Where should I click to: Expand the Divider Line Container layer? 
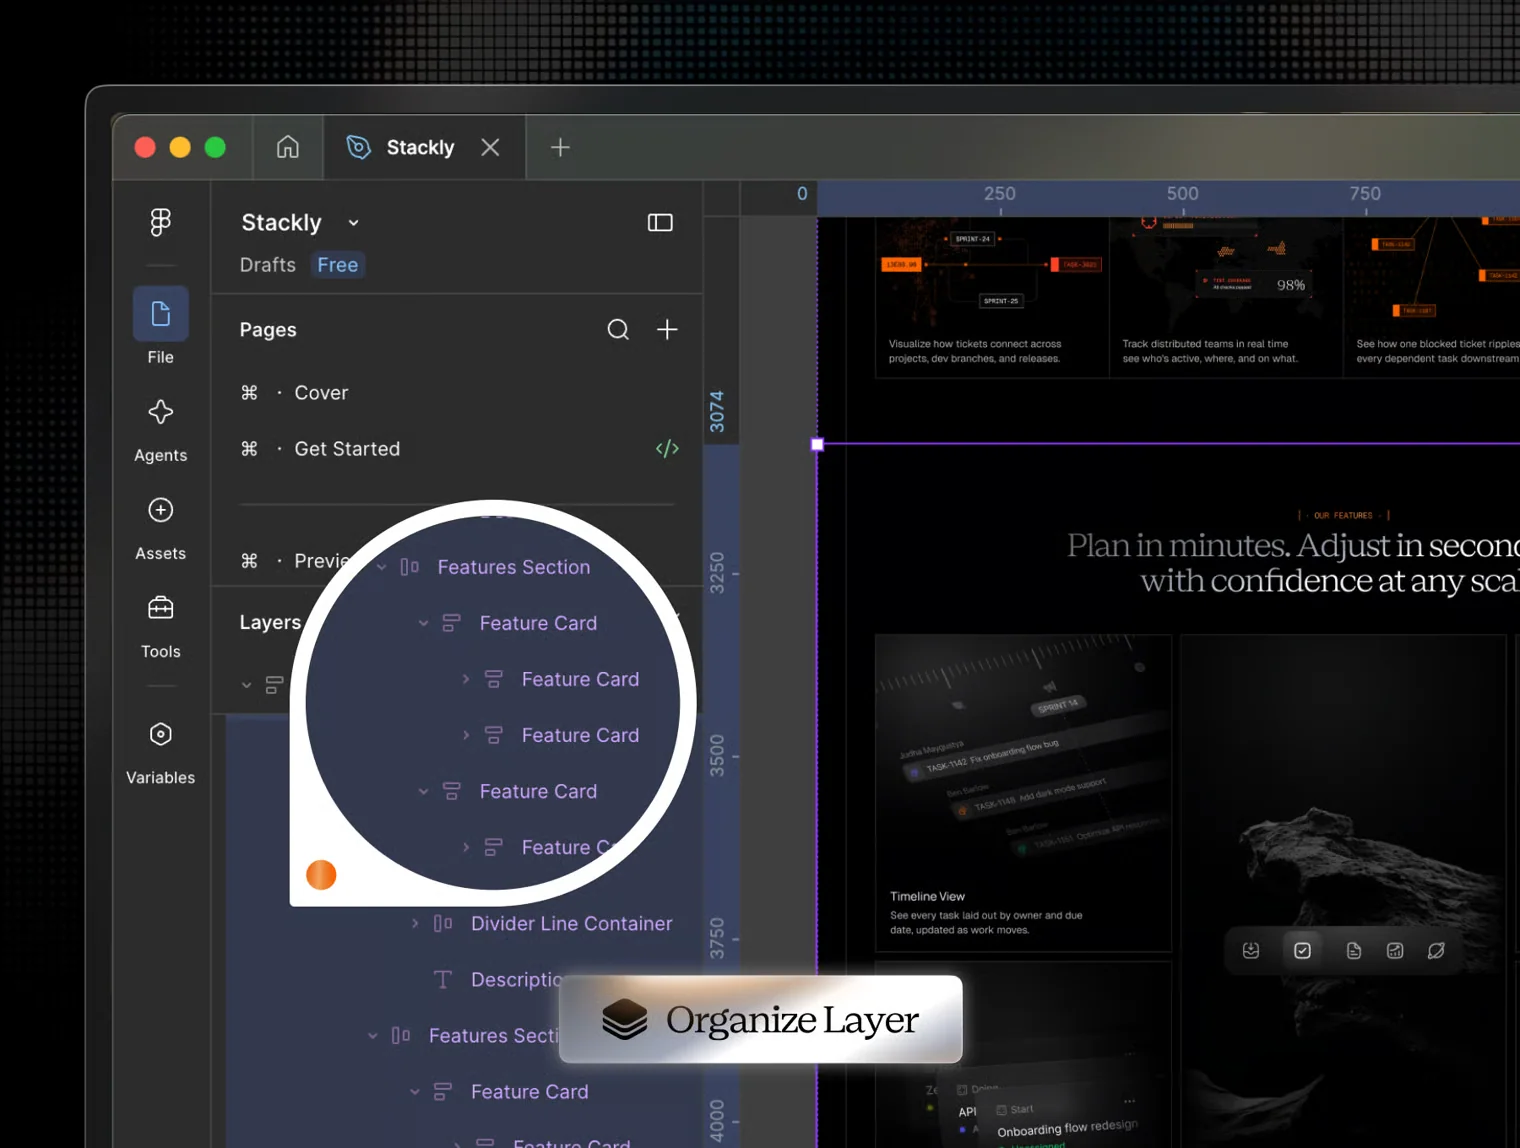pos(415,924)
